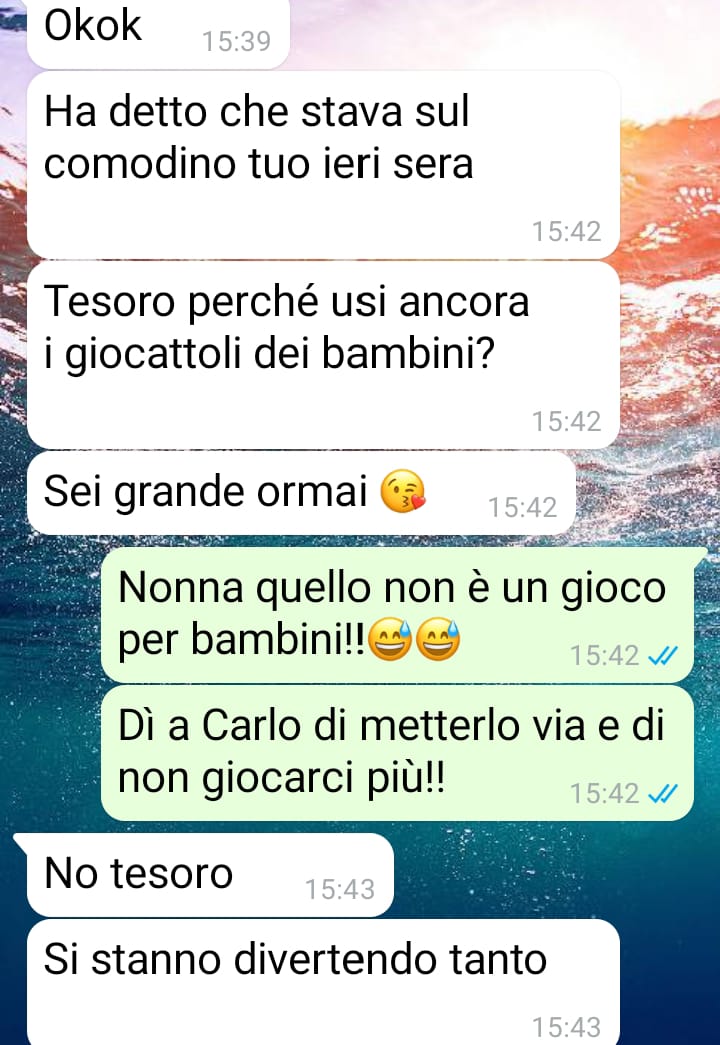Click the 15:39 timestamp on Okok message
The image size is (720, 1045).
(237, 41)
